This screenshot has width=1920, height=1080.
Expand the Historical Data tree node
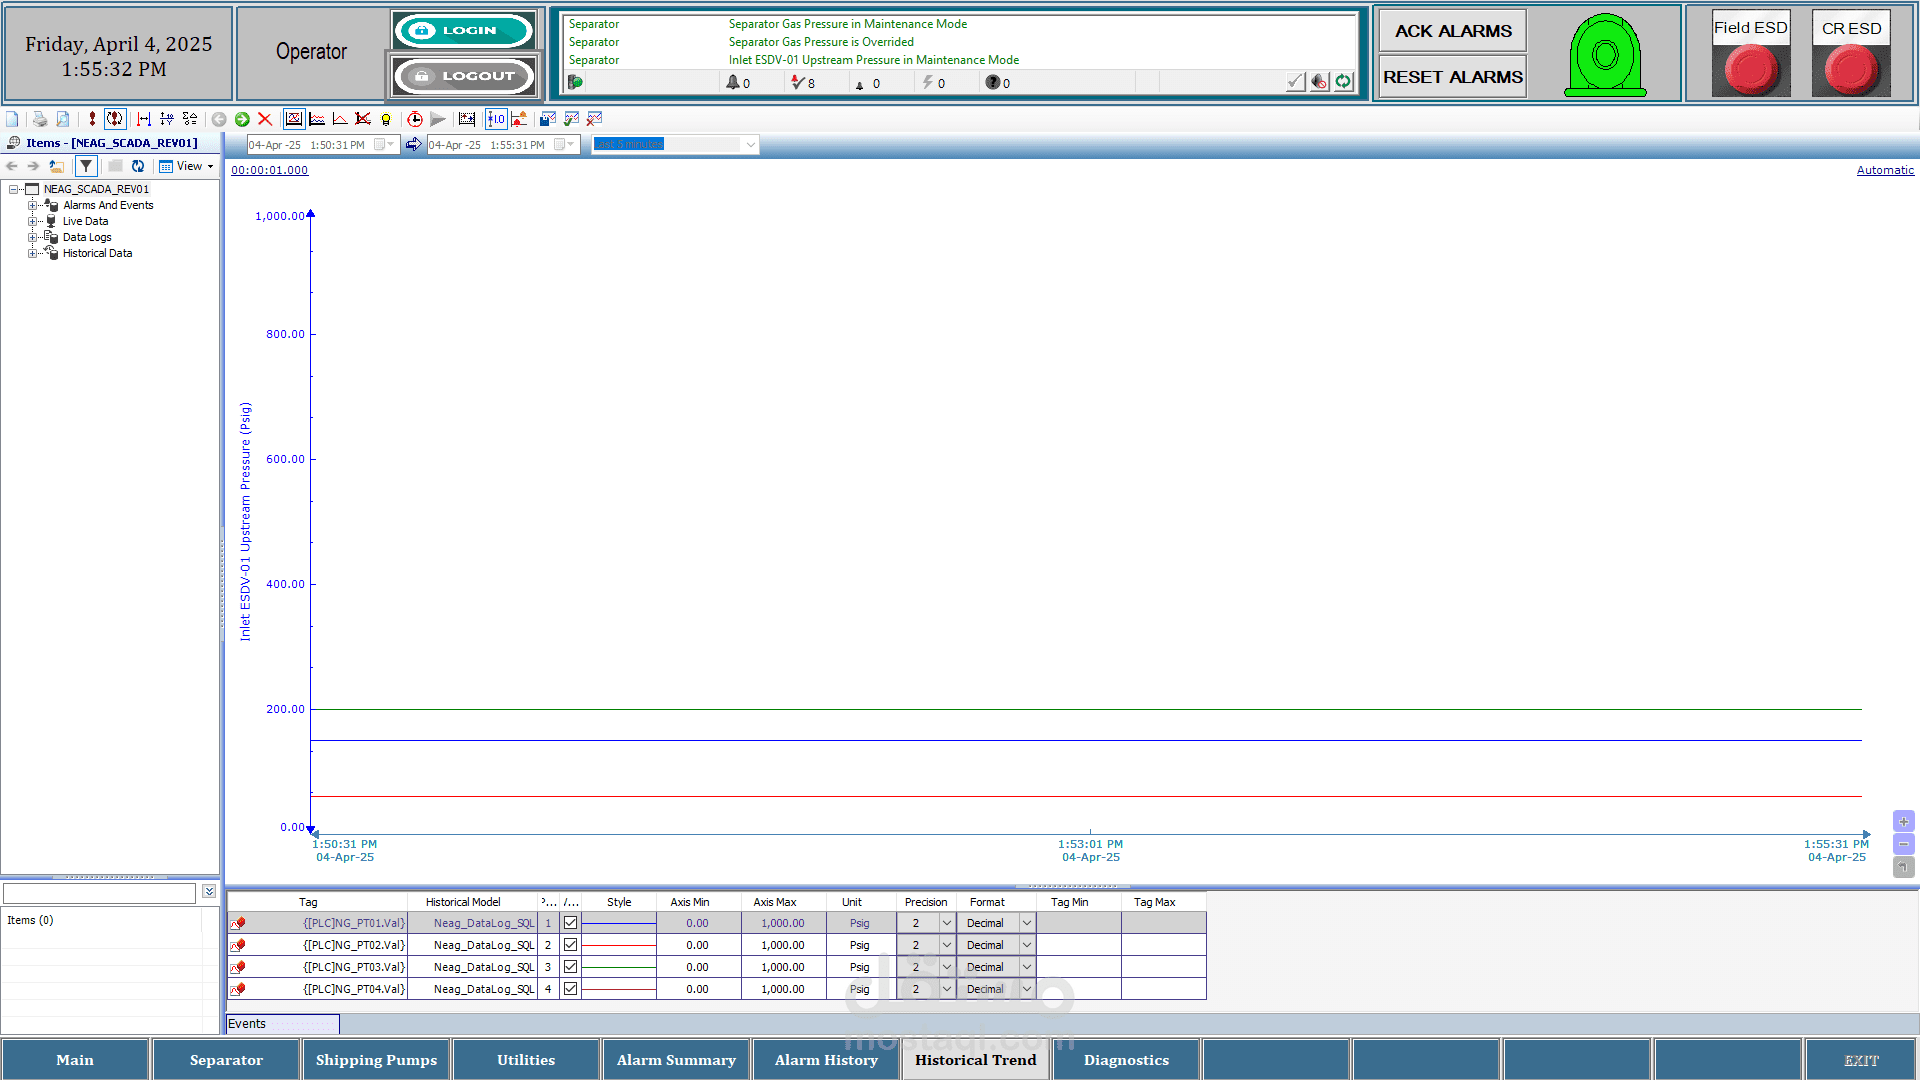[32, 253]
